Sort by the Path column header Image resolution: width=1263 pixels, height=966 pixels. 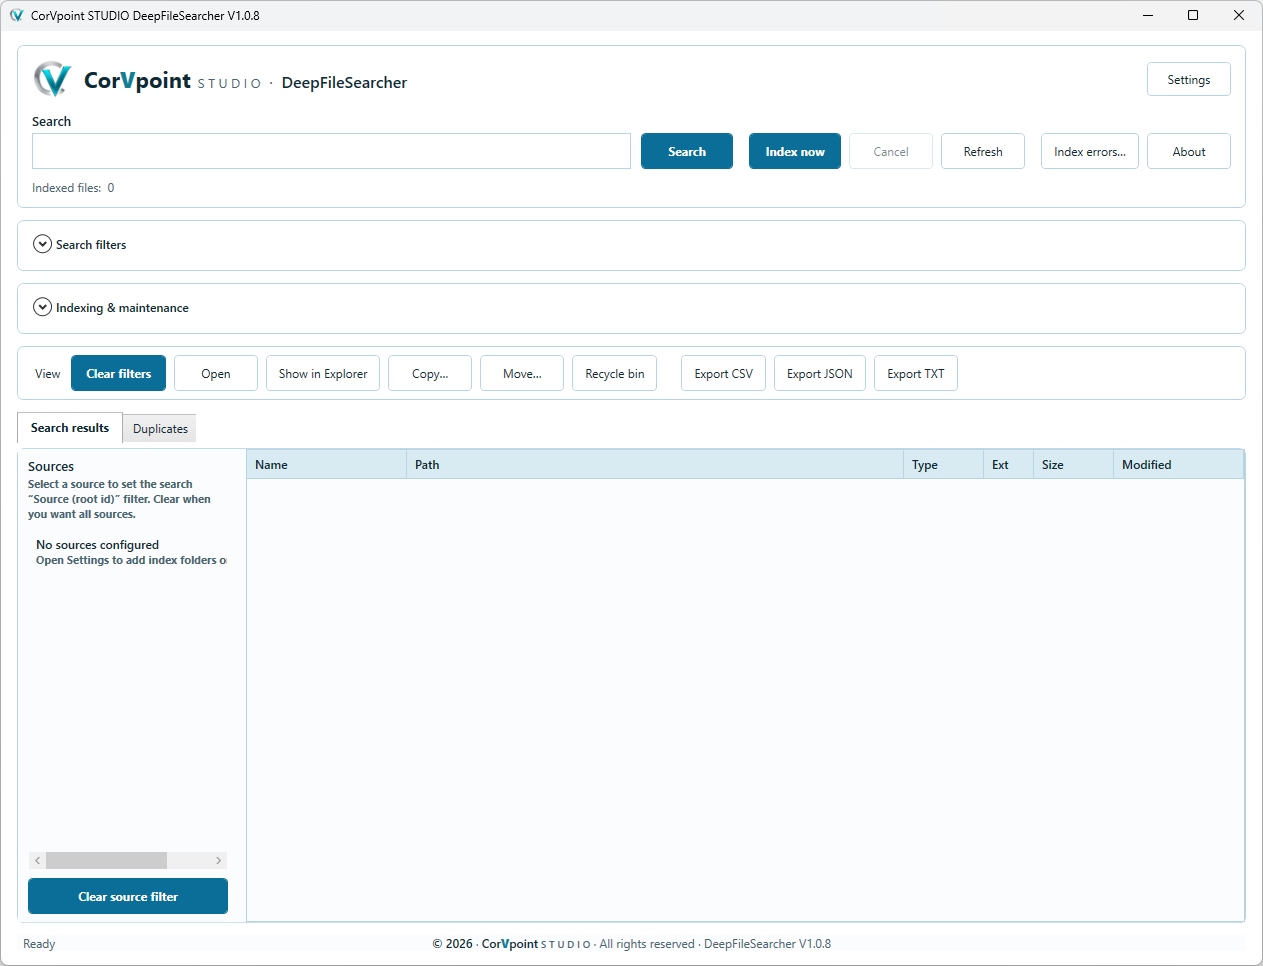click(x=655, y=464)
